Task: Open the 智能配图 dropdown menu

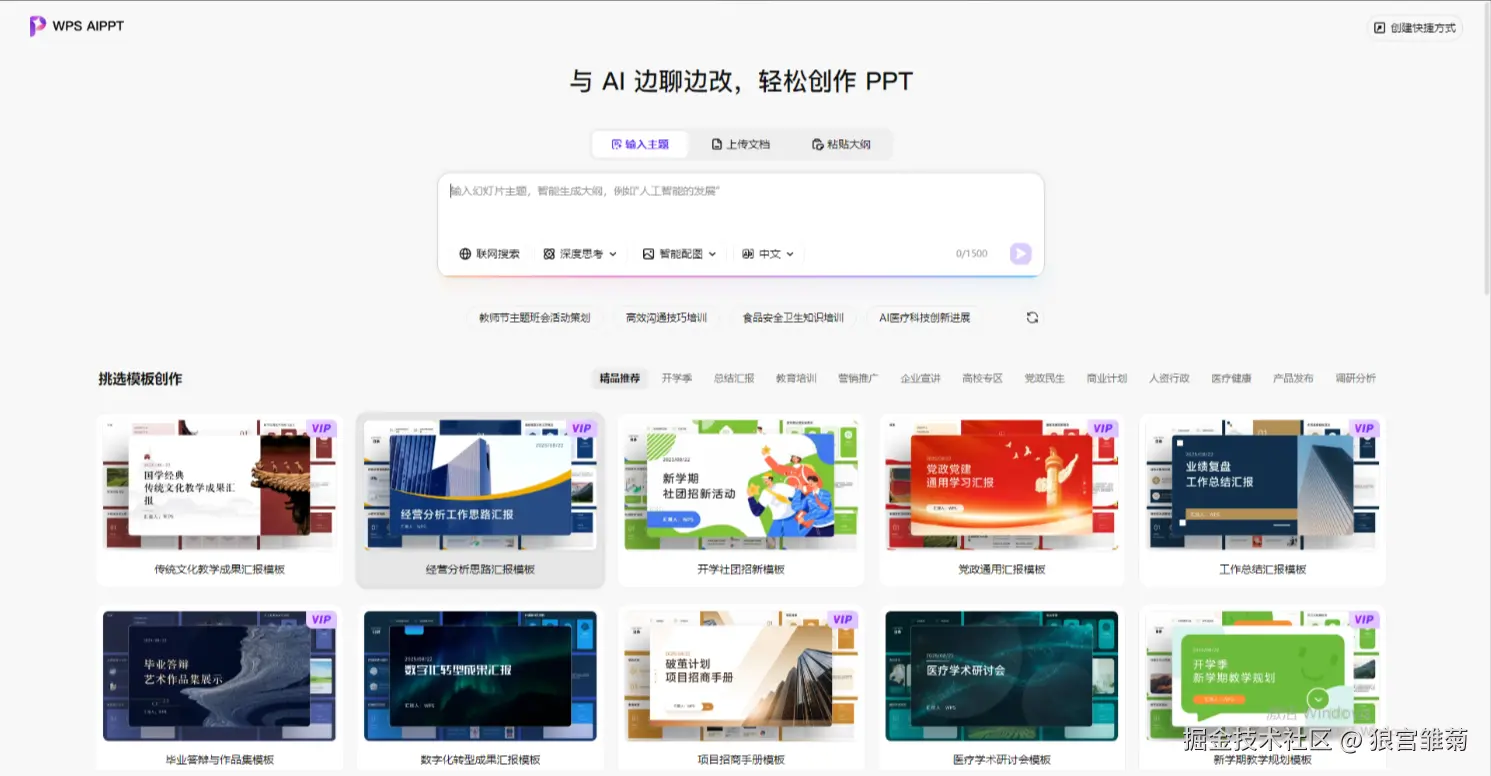Action: tap(710, 253)
